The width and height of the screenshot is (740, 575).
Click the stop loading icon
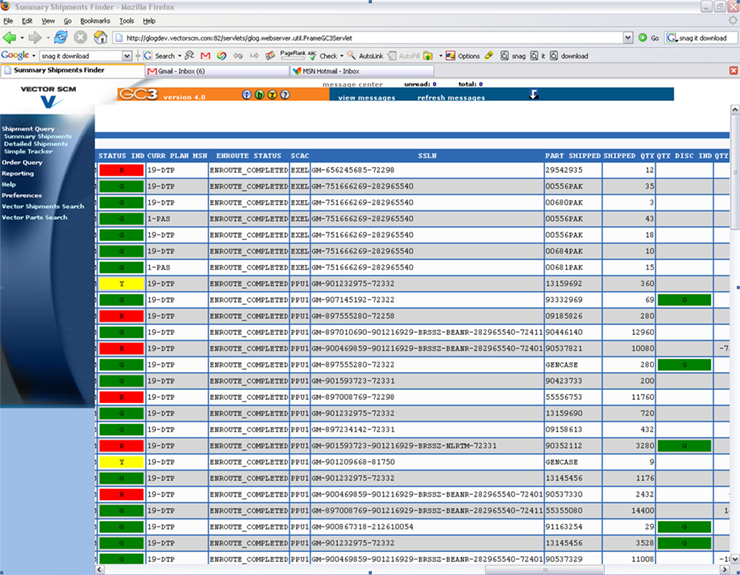(x=81, y=37)
